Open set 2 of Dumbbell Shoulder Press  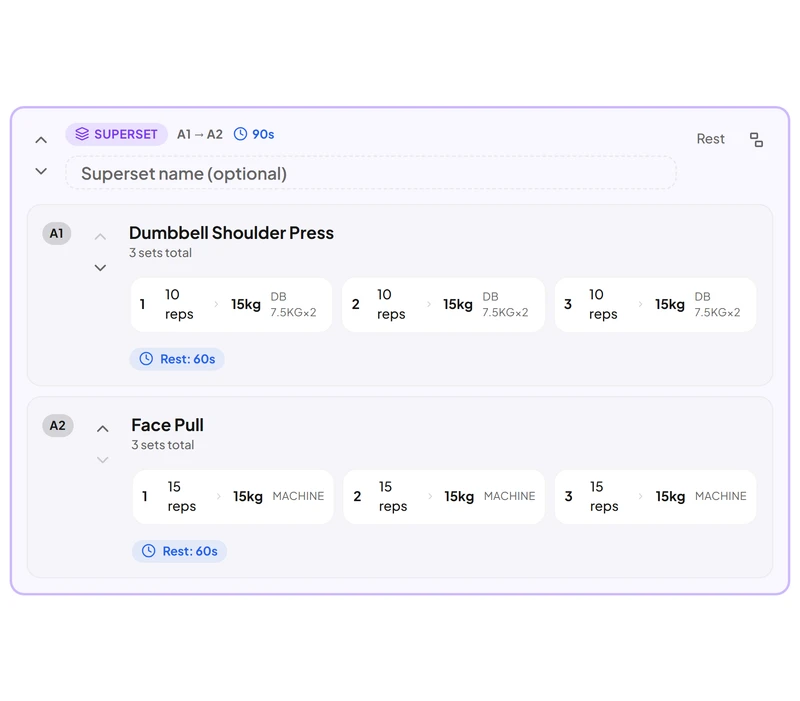click(443, 305)
